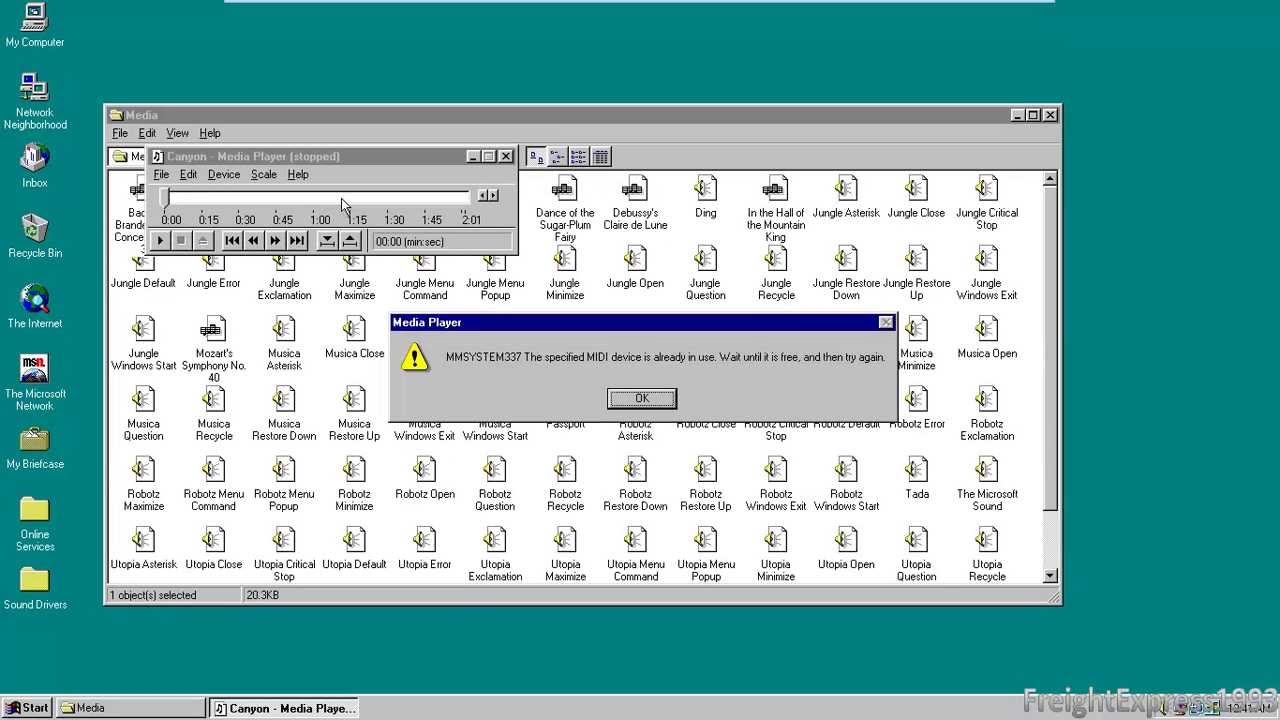Select the Jungle Critical Stop sound file
Viewport: 1280px width, 720px height.
(x=987, y=202)
